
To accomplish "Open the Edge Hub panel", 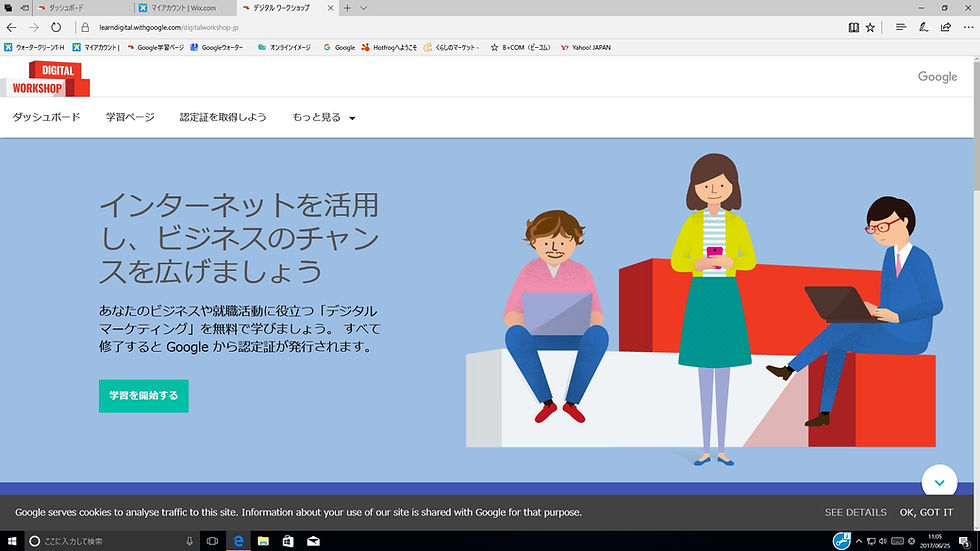I will coord(901,27).
